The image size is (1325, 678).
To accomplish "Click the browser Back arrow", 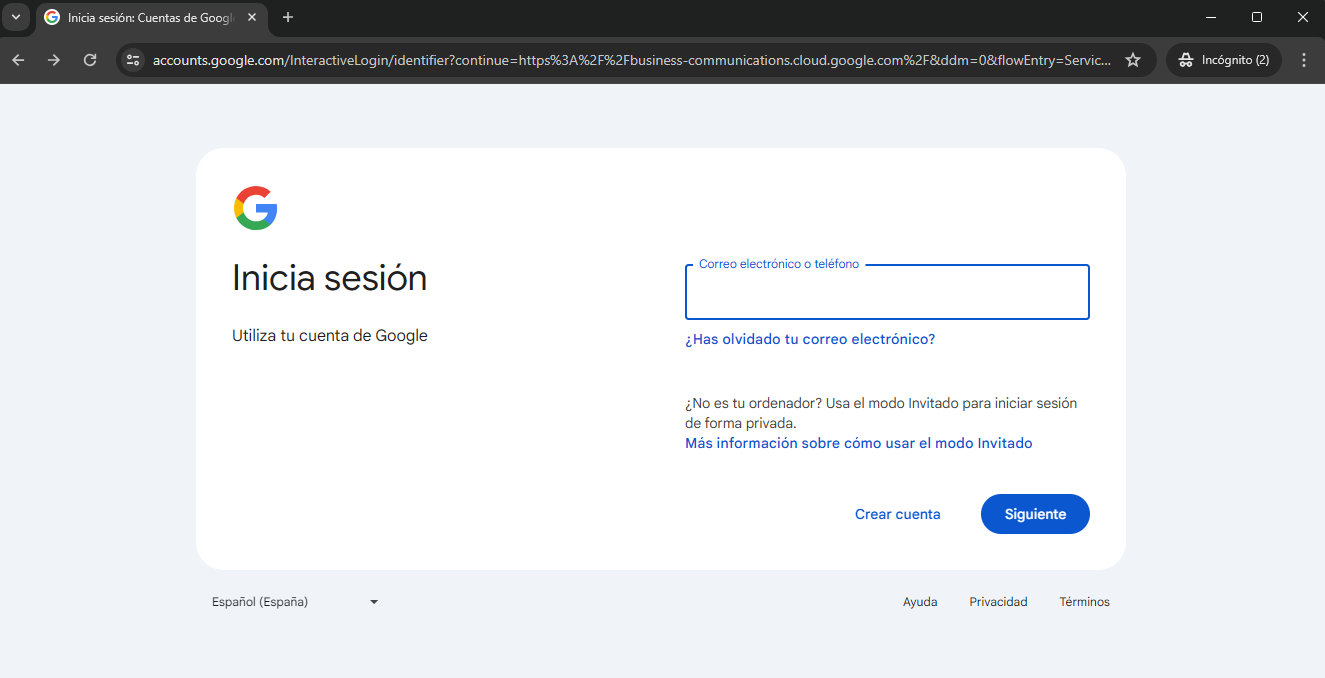I will (18, 60).
